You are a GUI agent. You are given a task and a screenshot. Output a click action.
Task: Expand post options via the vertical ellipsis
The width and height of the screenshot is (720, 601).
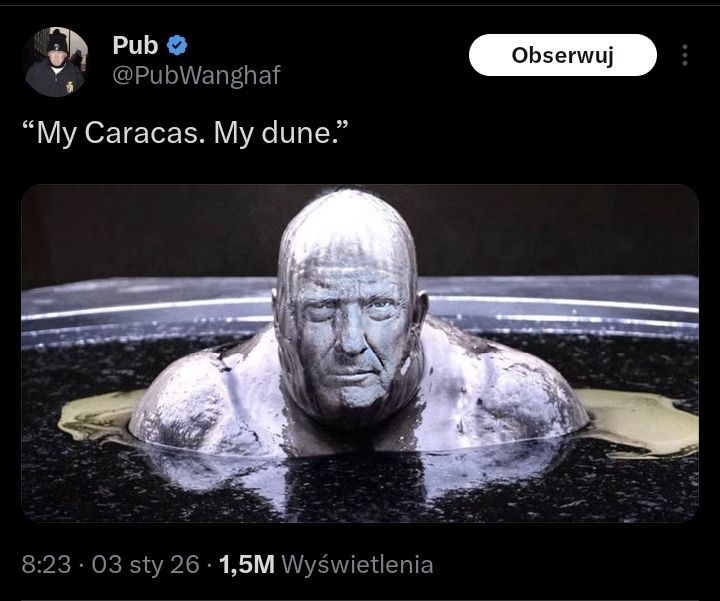[x=685, y=55]
